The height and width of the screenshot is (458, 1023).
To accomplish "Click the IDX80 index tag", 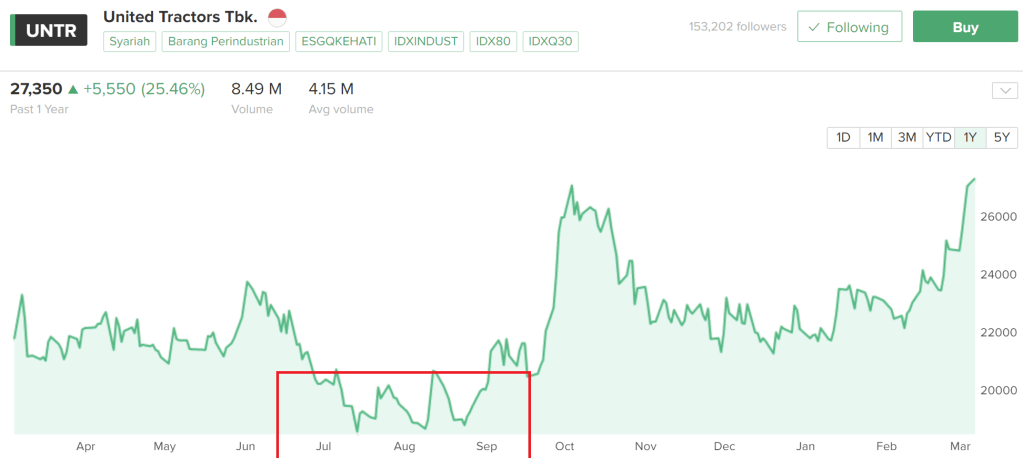I will click(x=494, y=41).
